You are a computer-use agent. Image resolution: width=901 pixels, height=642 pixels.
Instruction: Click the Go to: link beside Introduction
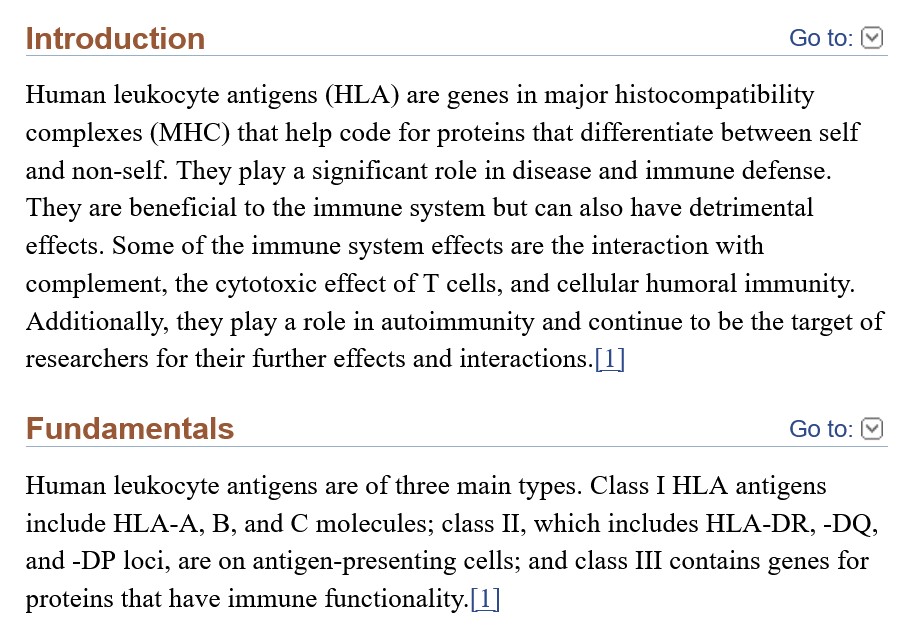[821, 38]
